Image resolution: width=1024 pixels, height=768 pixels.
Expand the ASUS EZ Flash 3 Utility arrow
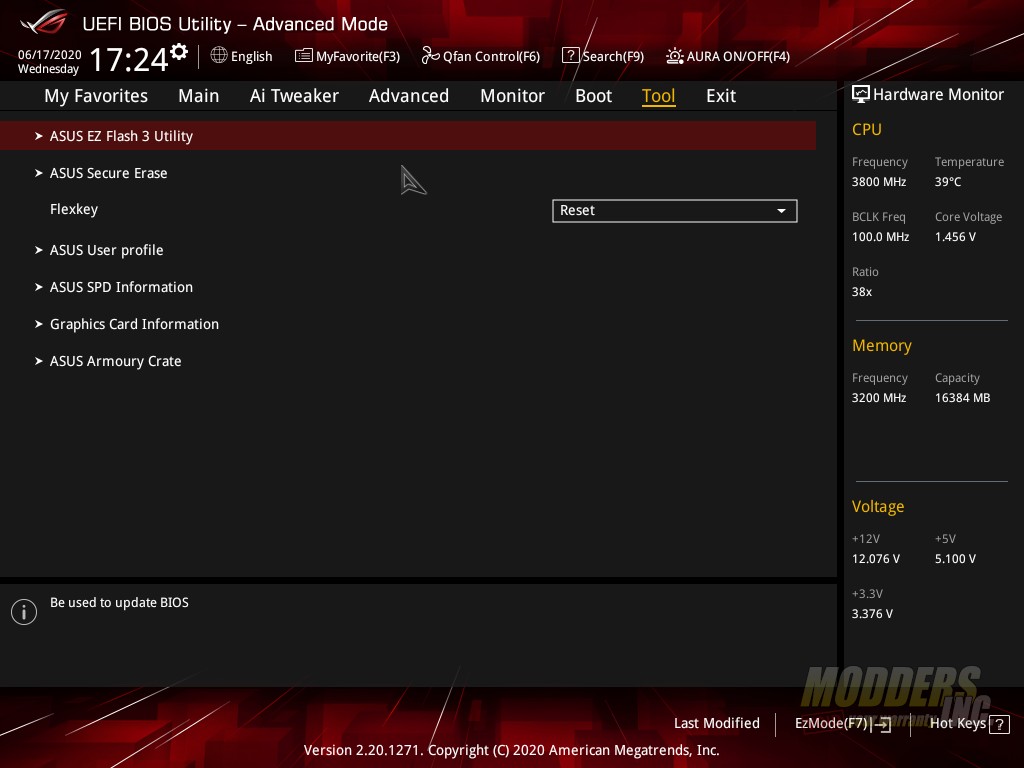39,136
